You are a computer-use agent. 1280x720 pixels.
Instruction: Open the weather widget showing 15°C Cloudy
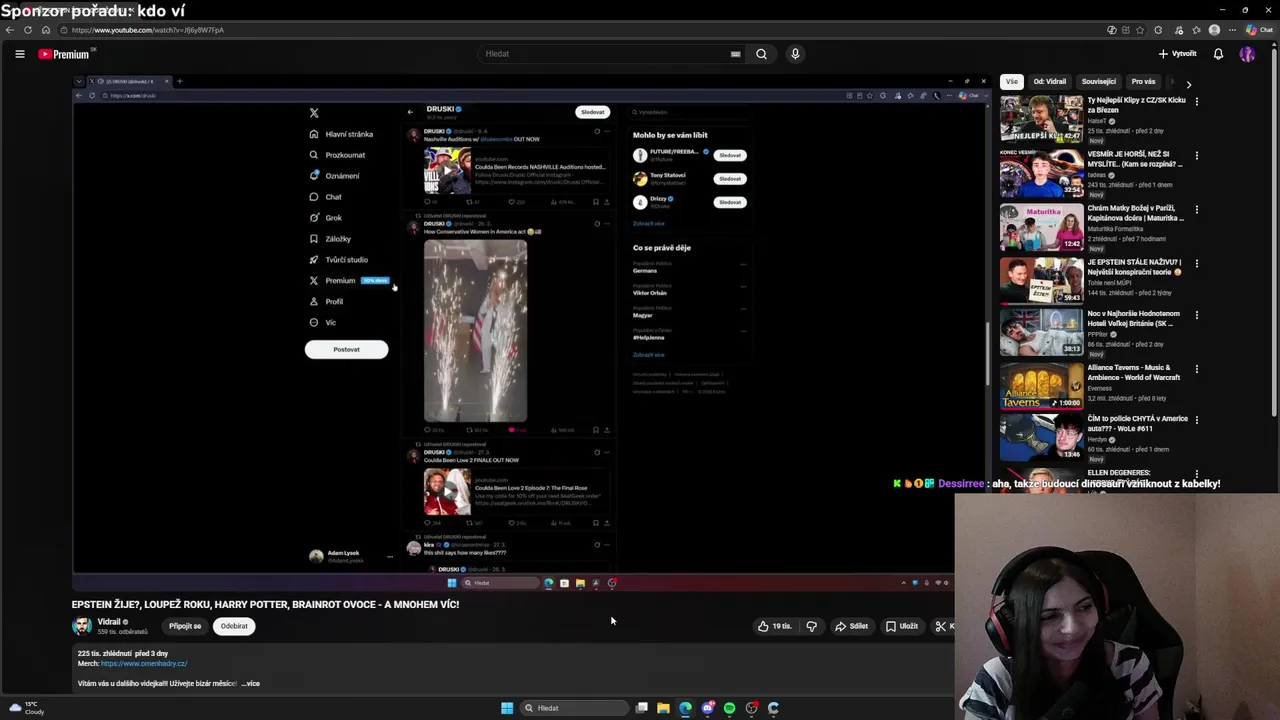26,708
